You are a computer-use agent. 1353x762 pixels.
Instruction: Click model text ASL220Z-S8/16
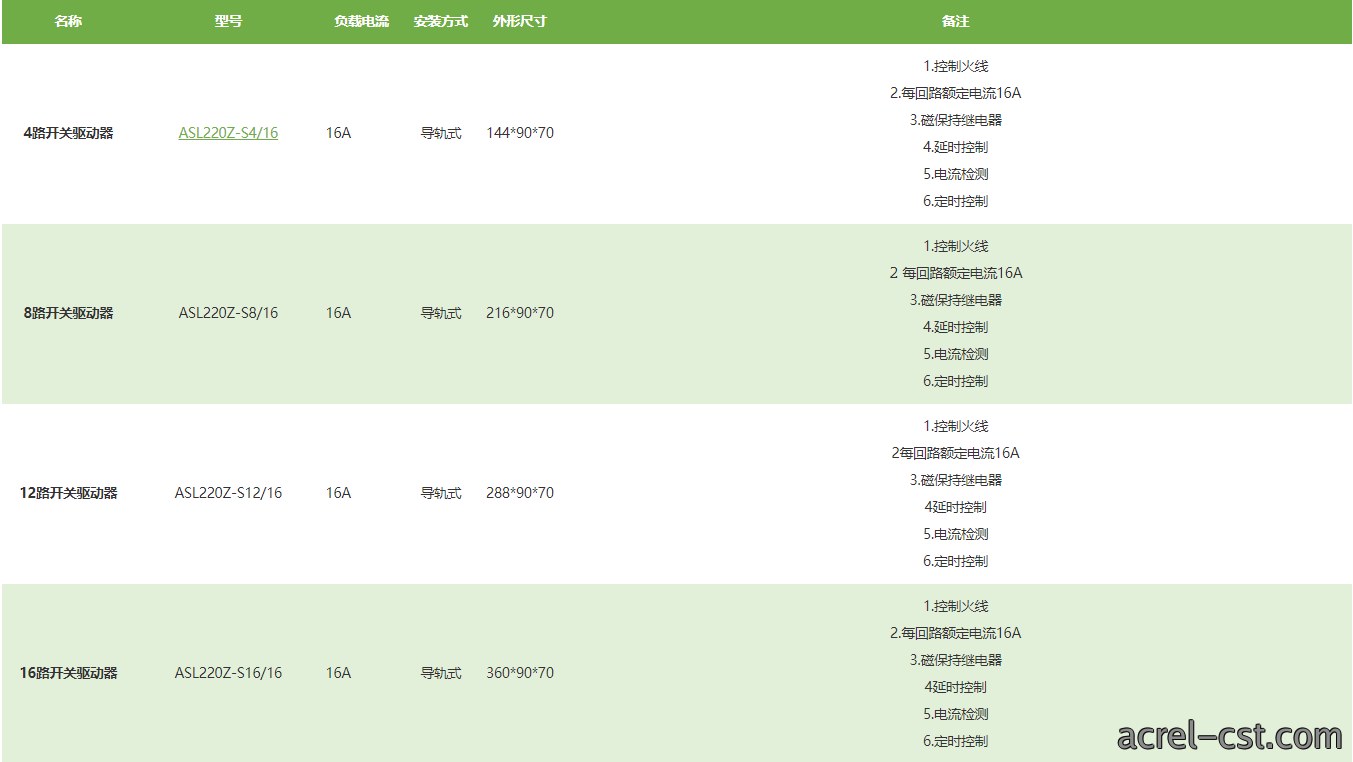[228, 313]
